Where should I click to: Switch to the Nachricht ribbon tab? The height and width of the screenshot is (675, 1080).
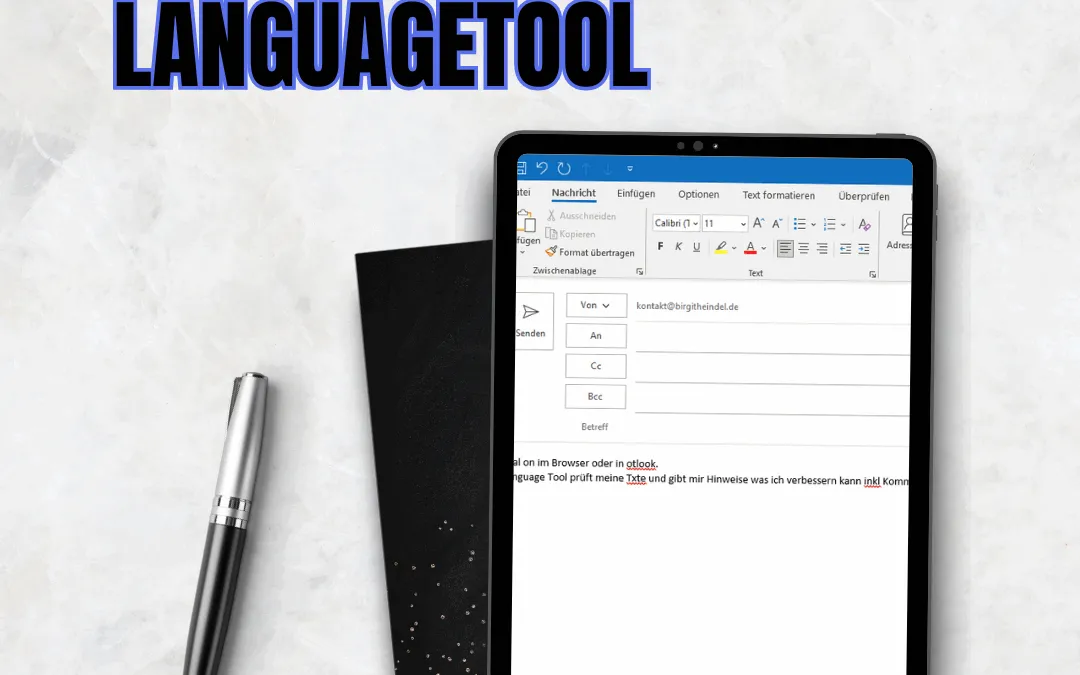point(574,194)
